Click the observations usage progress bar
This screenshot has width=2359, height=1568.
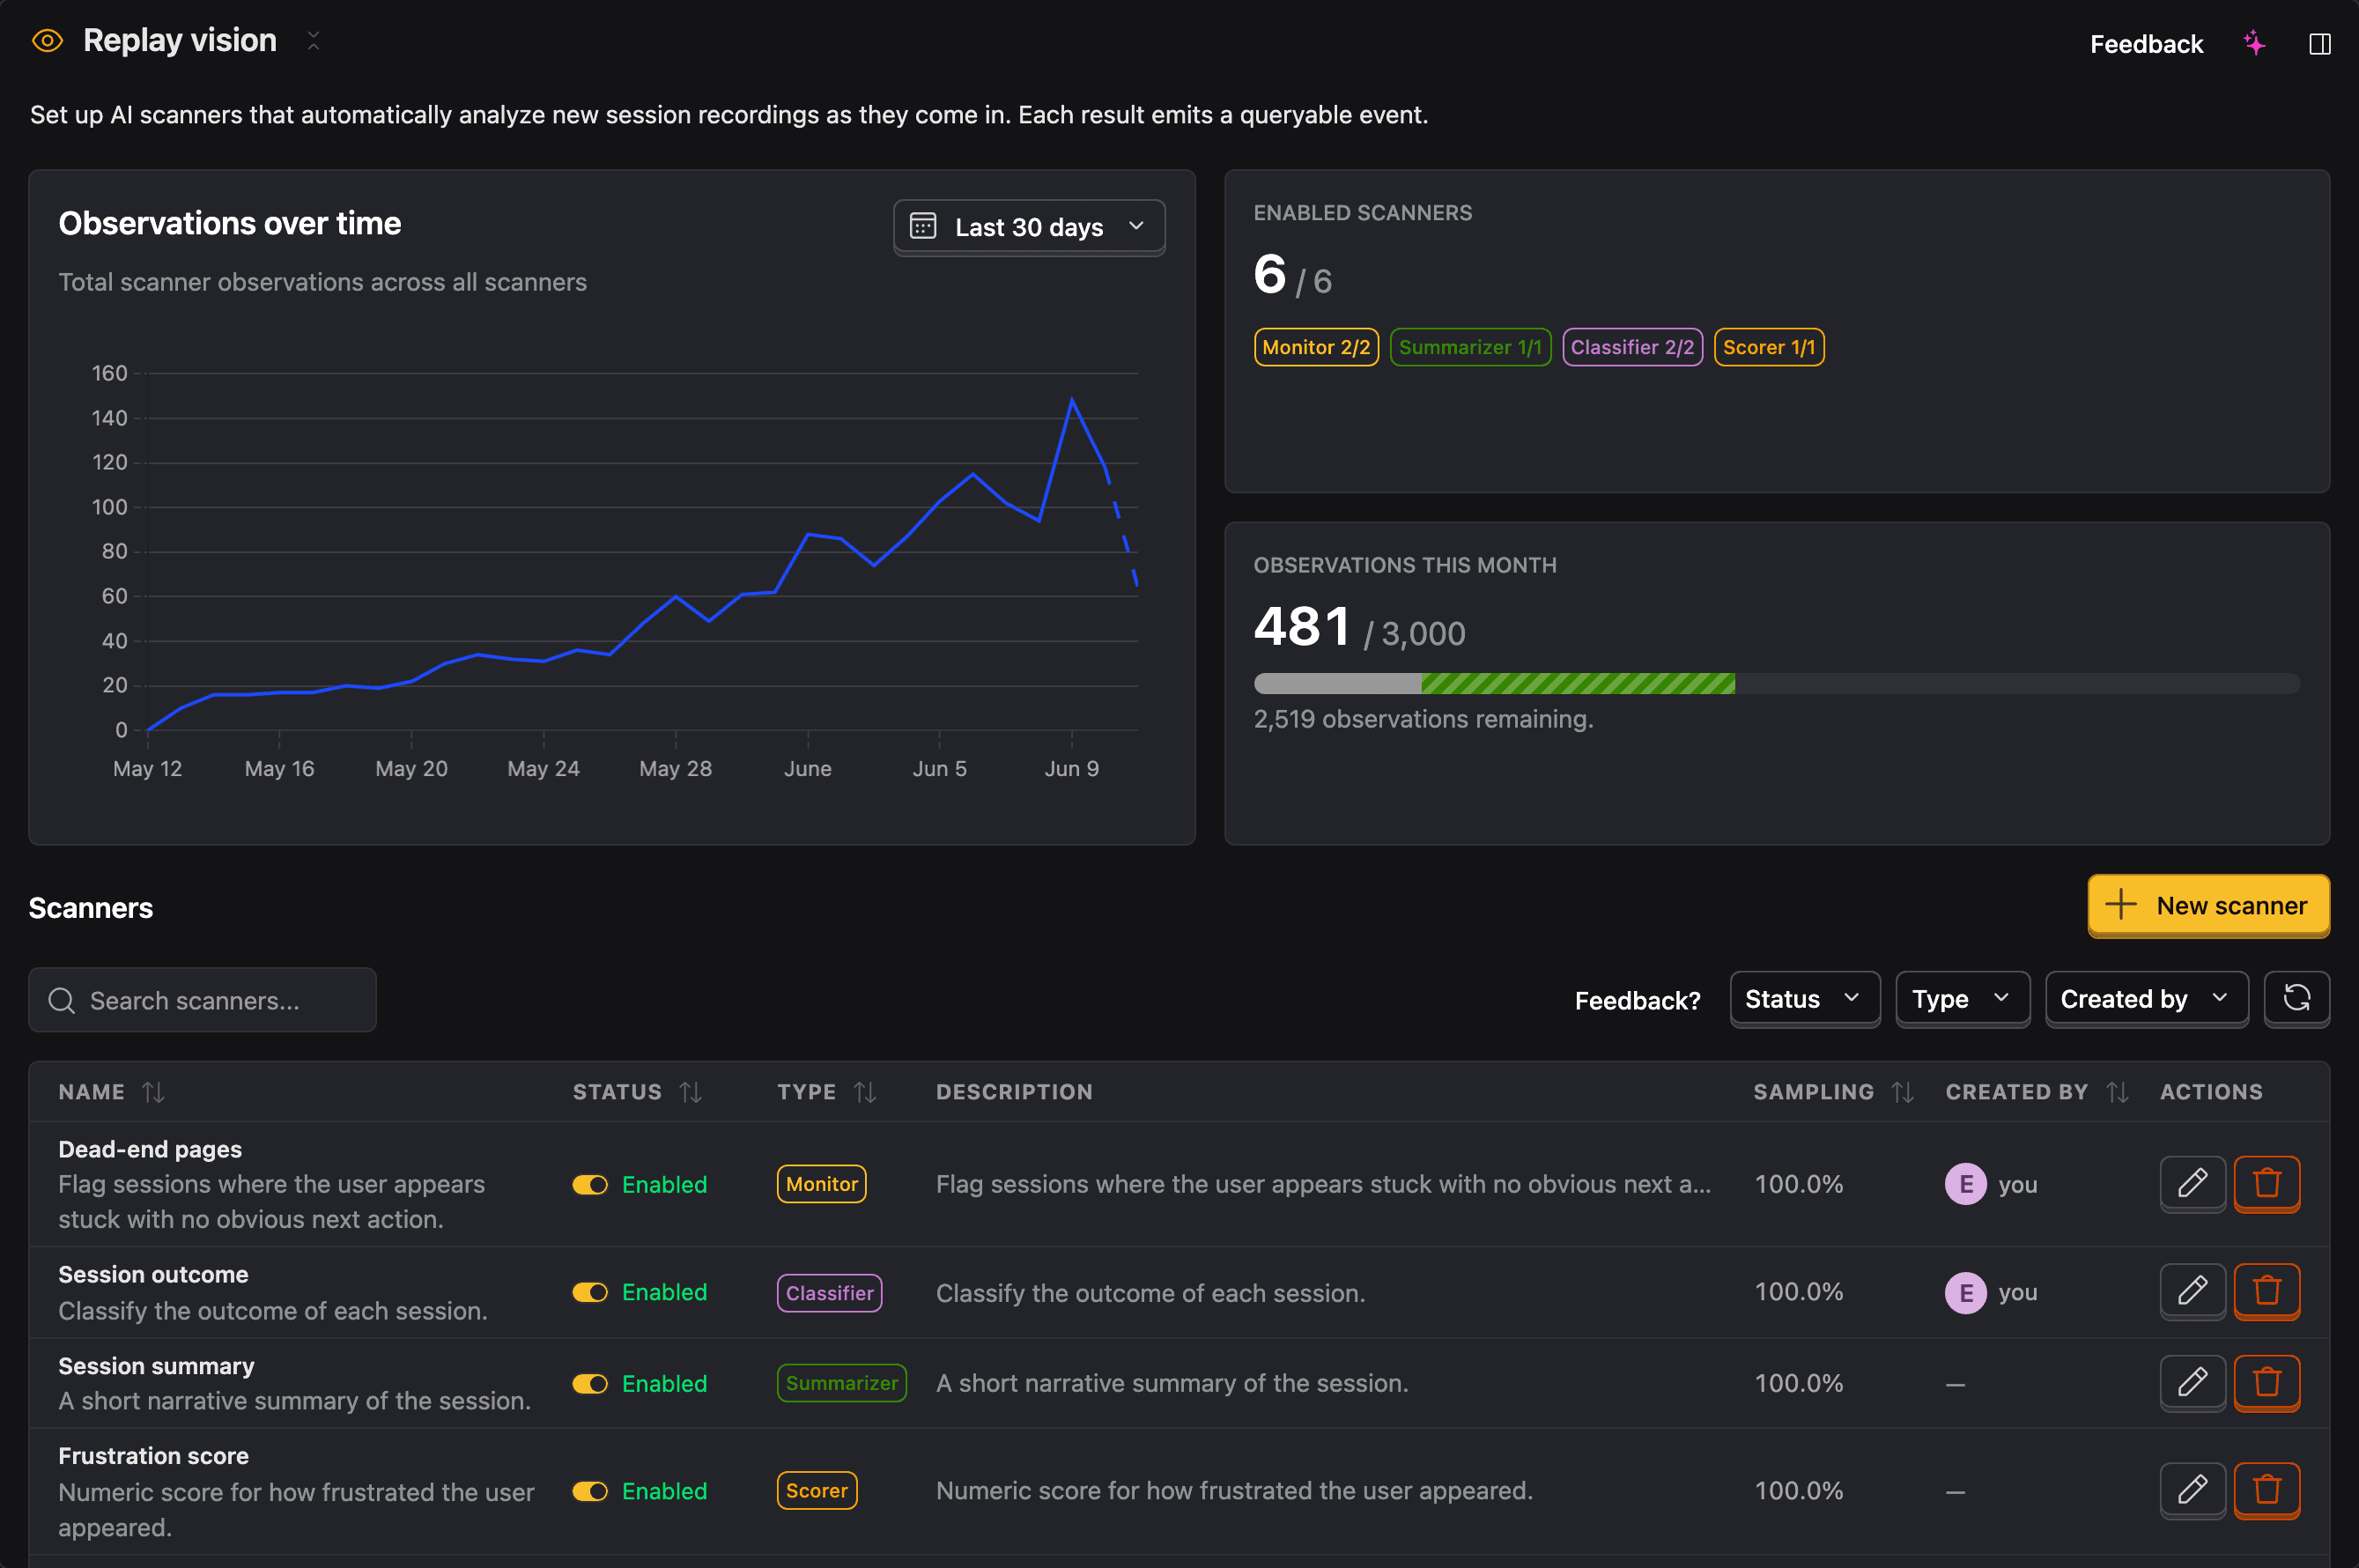click(1777, 683)
